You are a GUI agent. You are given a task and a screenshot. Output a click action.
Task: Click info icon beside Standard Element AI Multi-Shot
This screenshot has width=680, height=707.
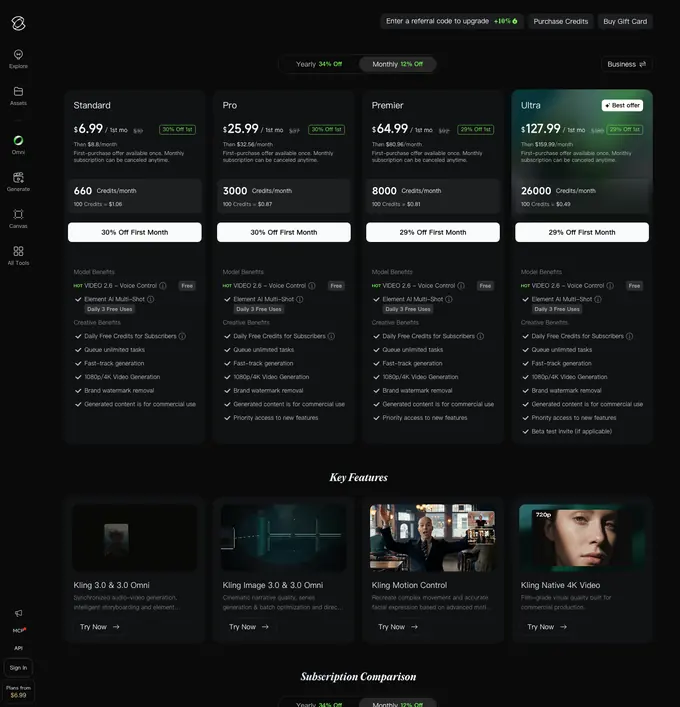tap(151, 299)
